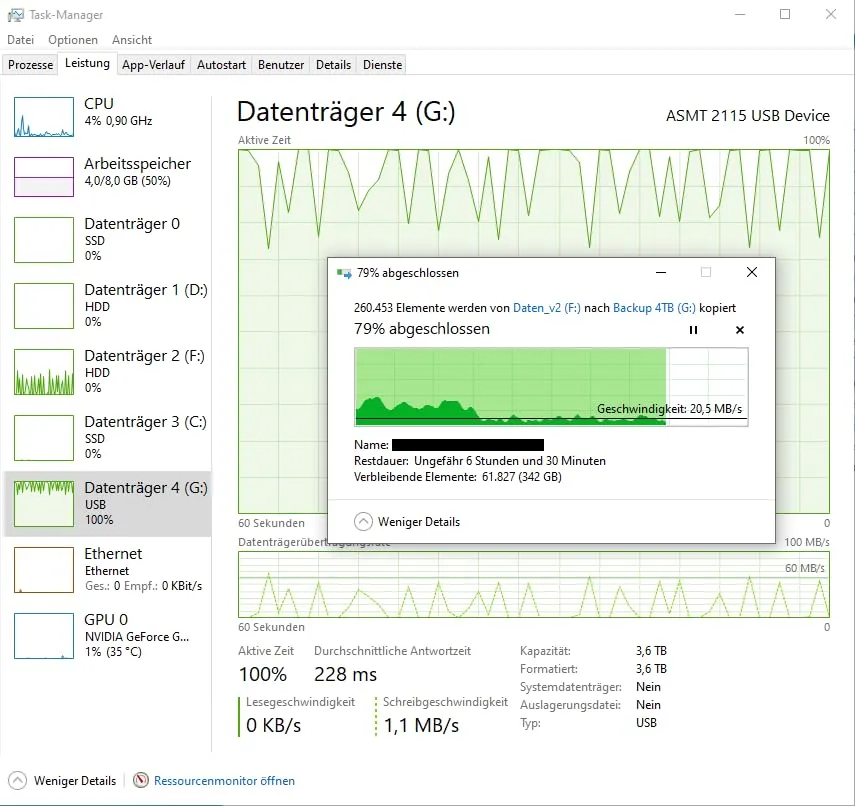This screenshot has width=855, height=806.
Task: Open the Daten_v2 (F:) source link
Action: point(546,308)
